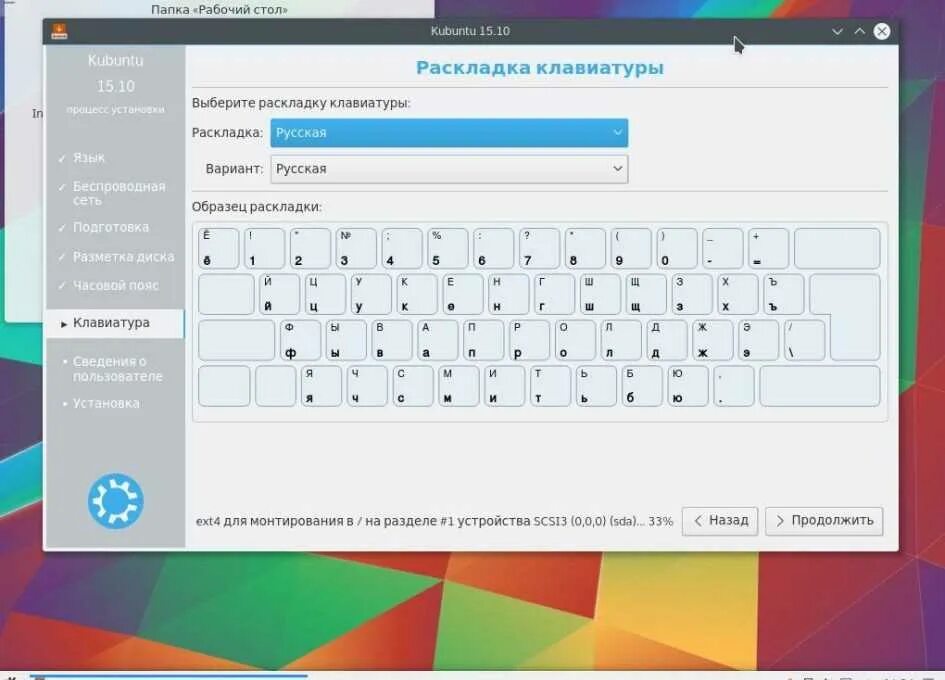Click the Kubuntu gear logo in sidebar
Viewport: 945px width, 680px height.
tap(116, 501)
